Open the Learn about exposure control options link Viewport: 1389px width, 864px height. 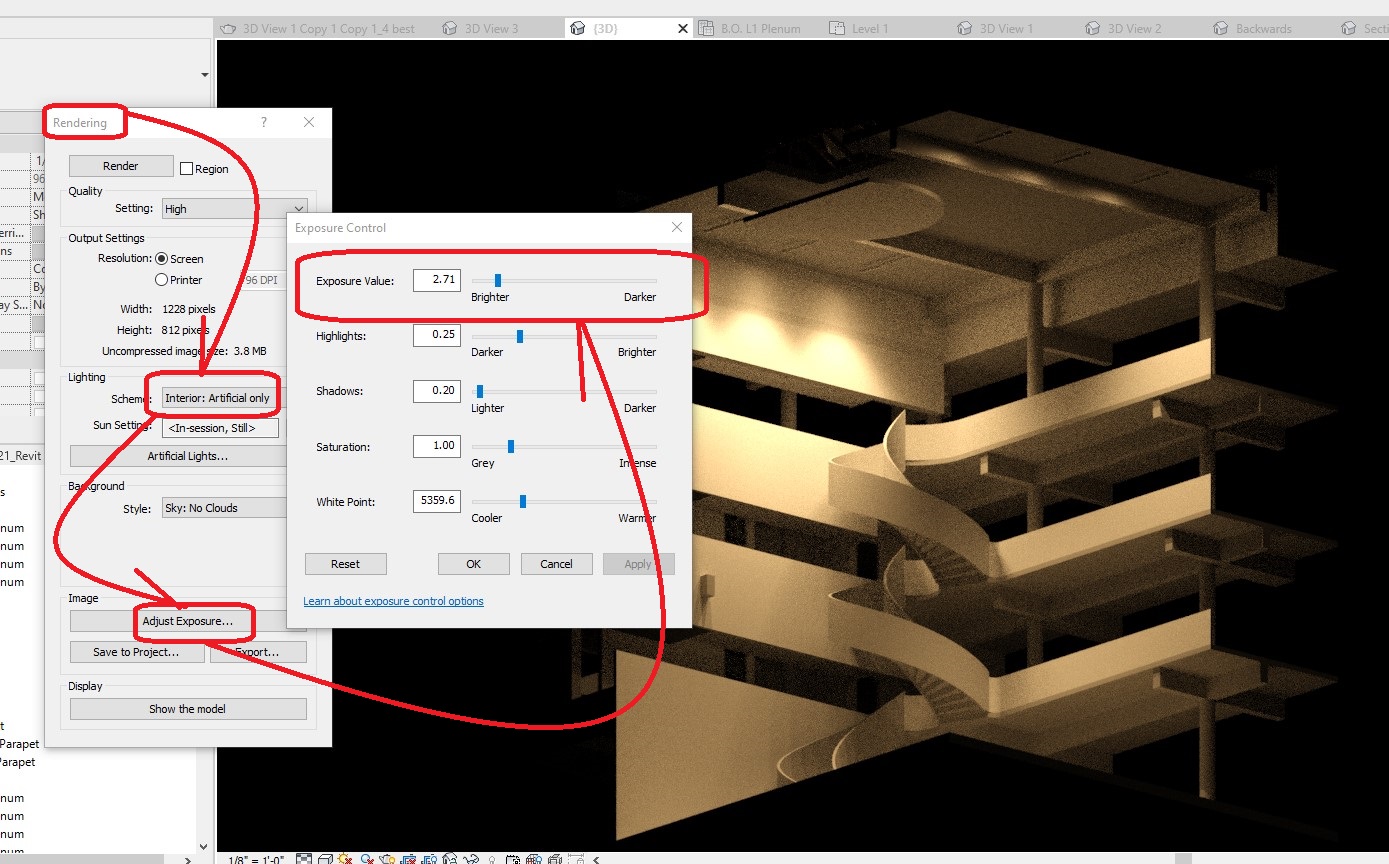pyautogui.click(x=393, y=600)
